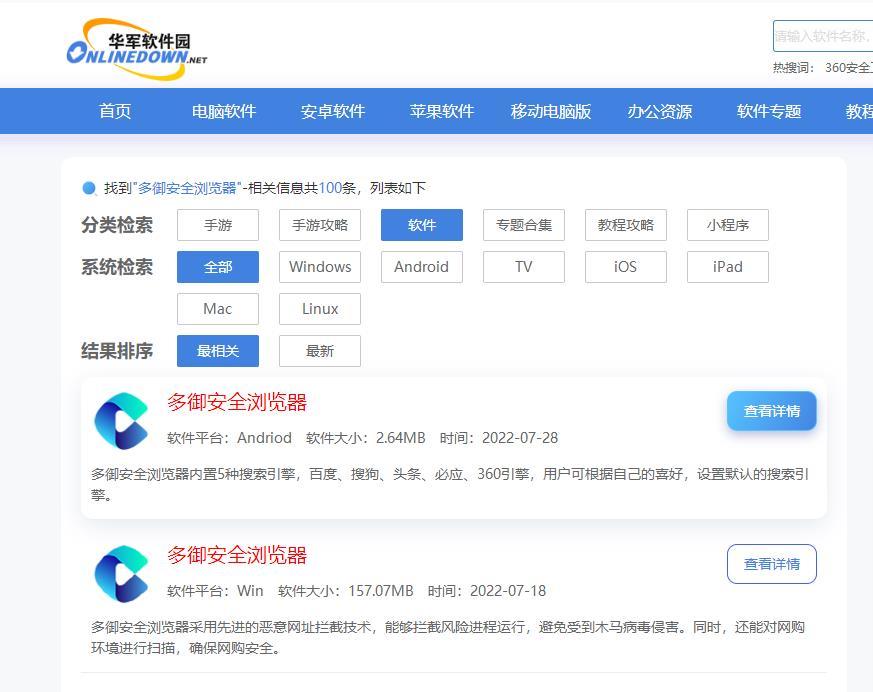Open 电脑软件 navigation menu
Image resolution: width=873 pixels, height=692 pixels.
224,111
